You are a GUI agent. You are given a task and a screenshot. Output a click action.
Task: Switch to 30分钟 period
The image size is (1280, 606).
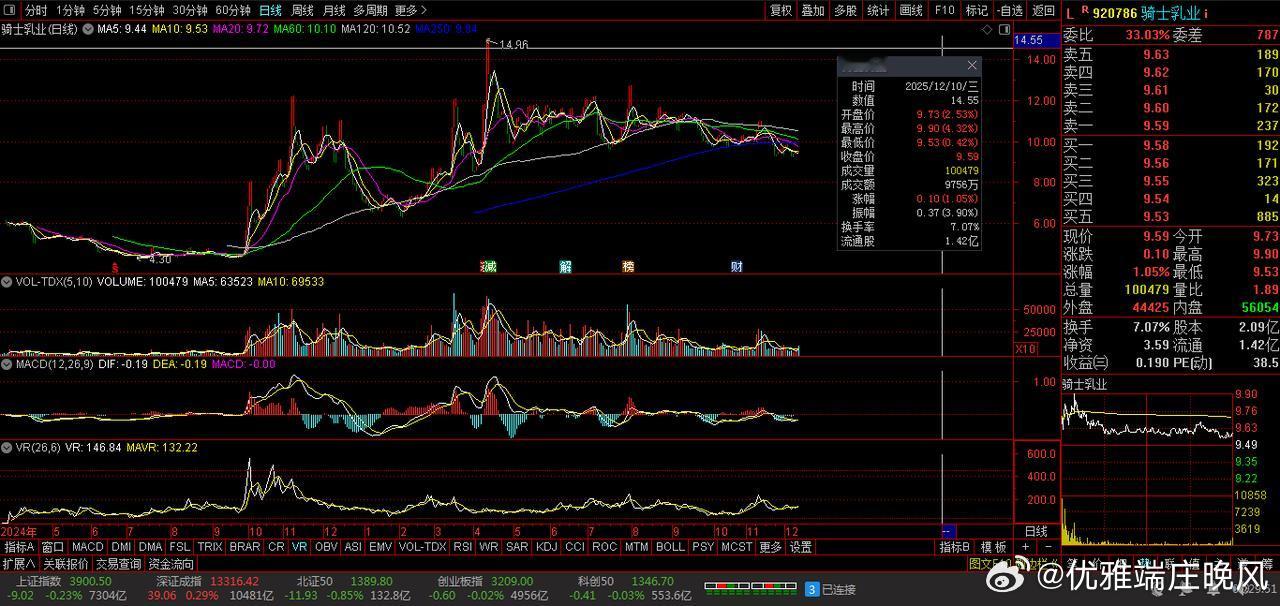click(190, 10)
